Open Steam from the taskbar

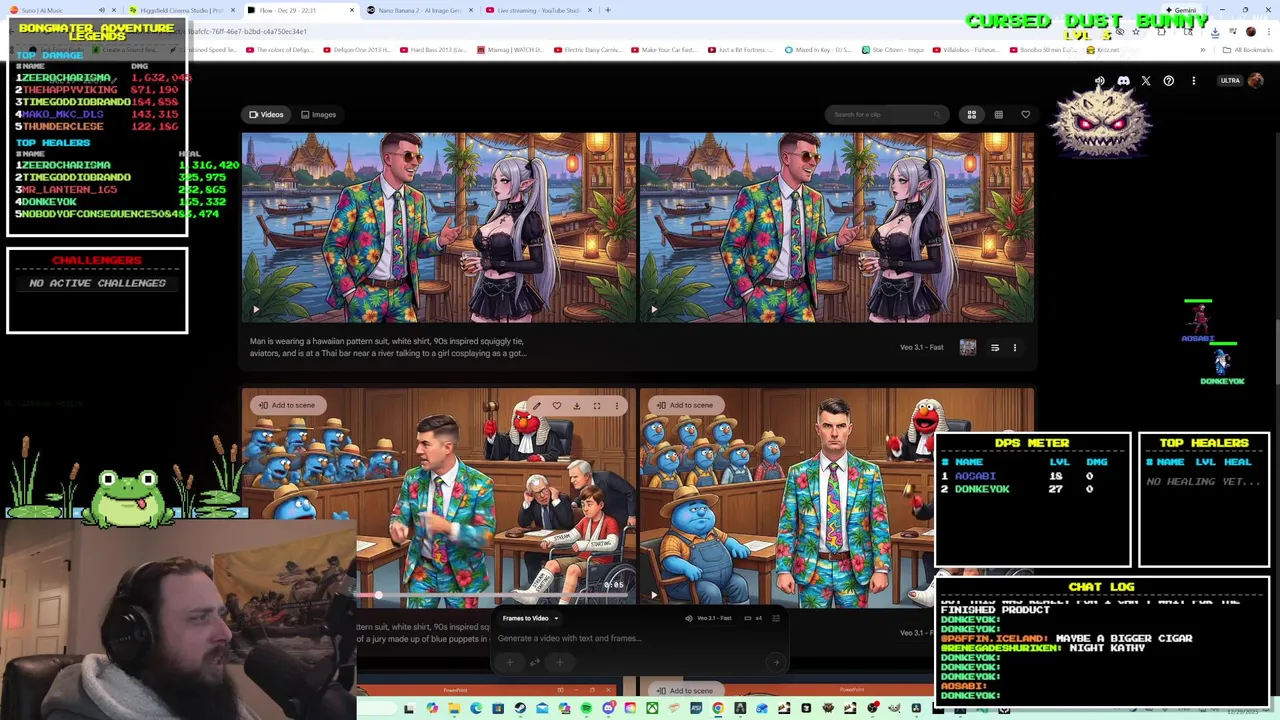pos(520,708)
